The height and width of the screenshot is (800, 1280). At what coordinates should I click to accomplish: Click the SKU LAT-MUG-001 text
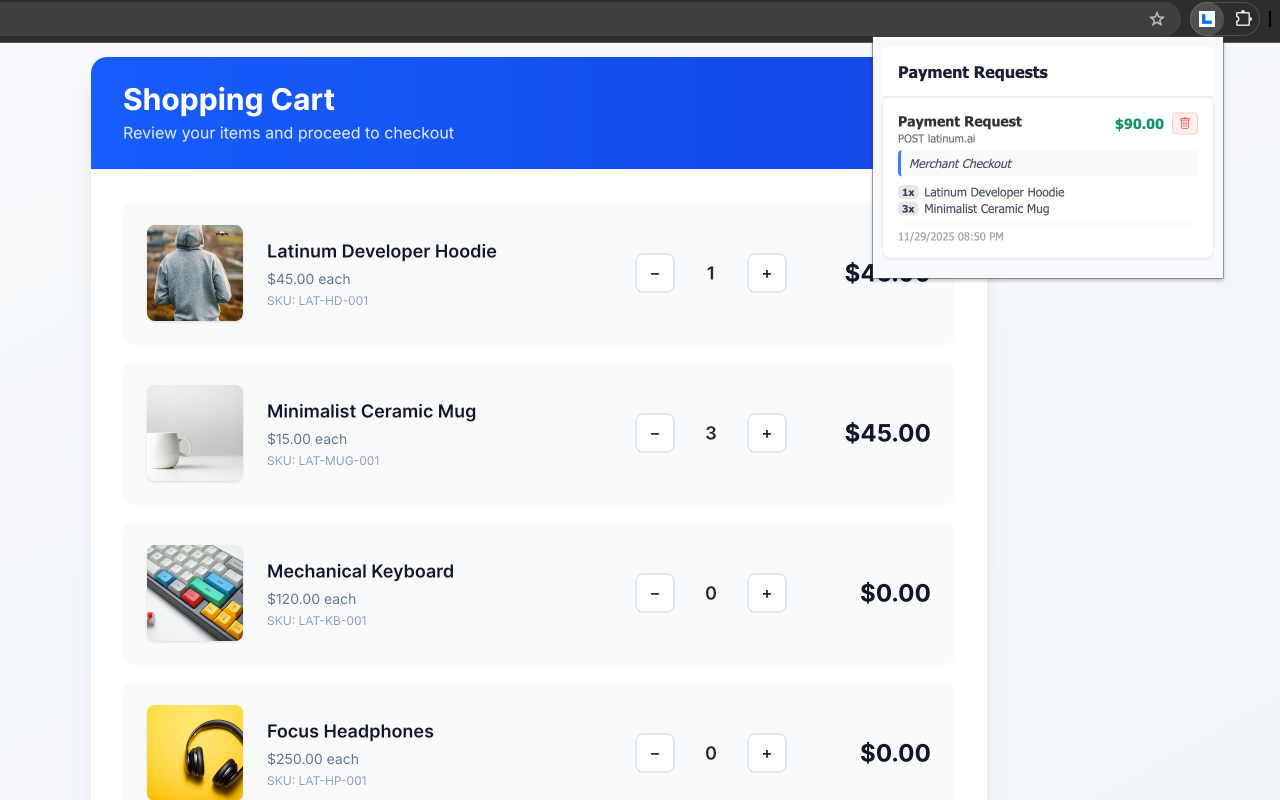coord(323,461)
